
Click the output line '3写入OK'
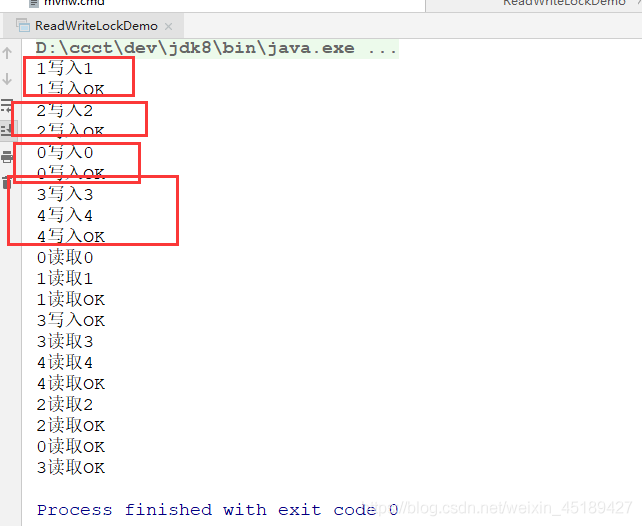pos(70,321)
